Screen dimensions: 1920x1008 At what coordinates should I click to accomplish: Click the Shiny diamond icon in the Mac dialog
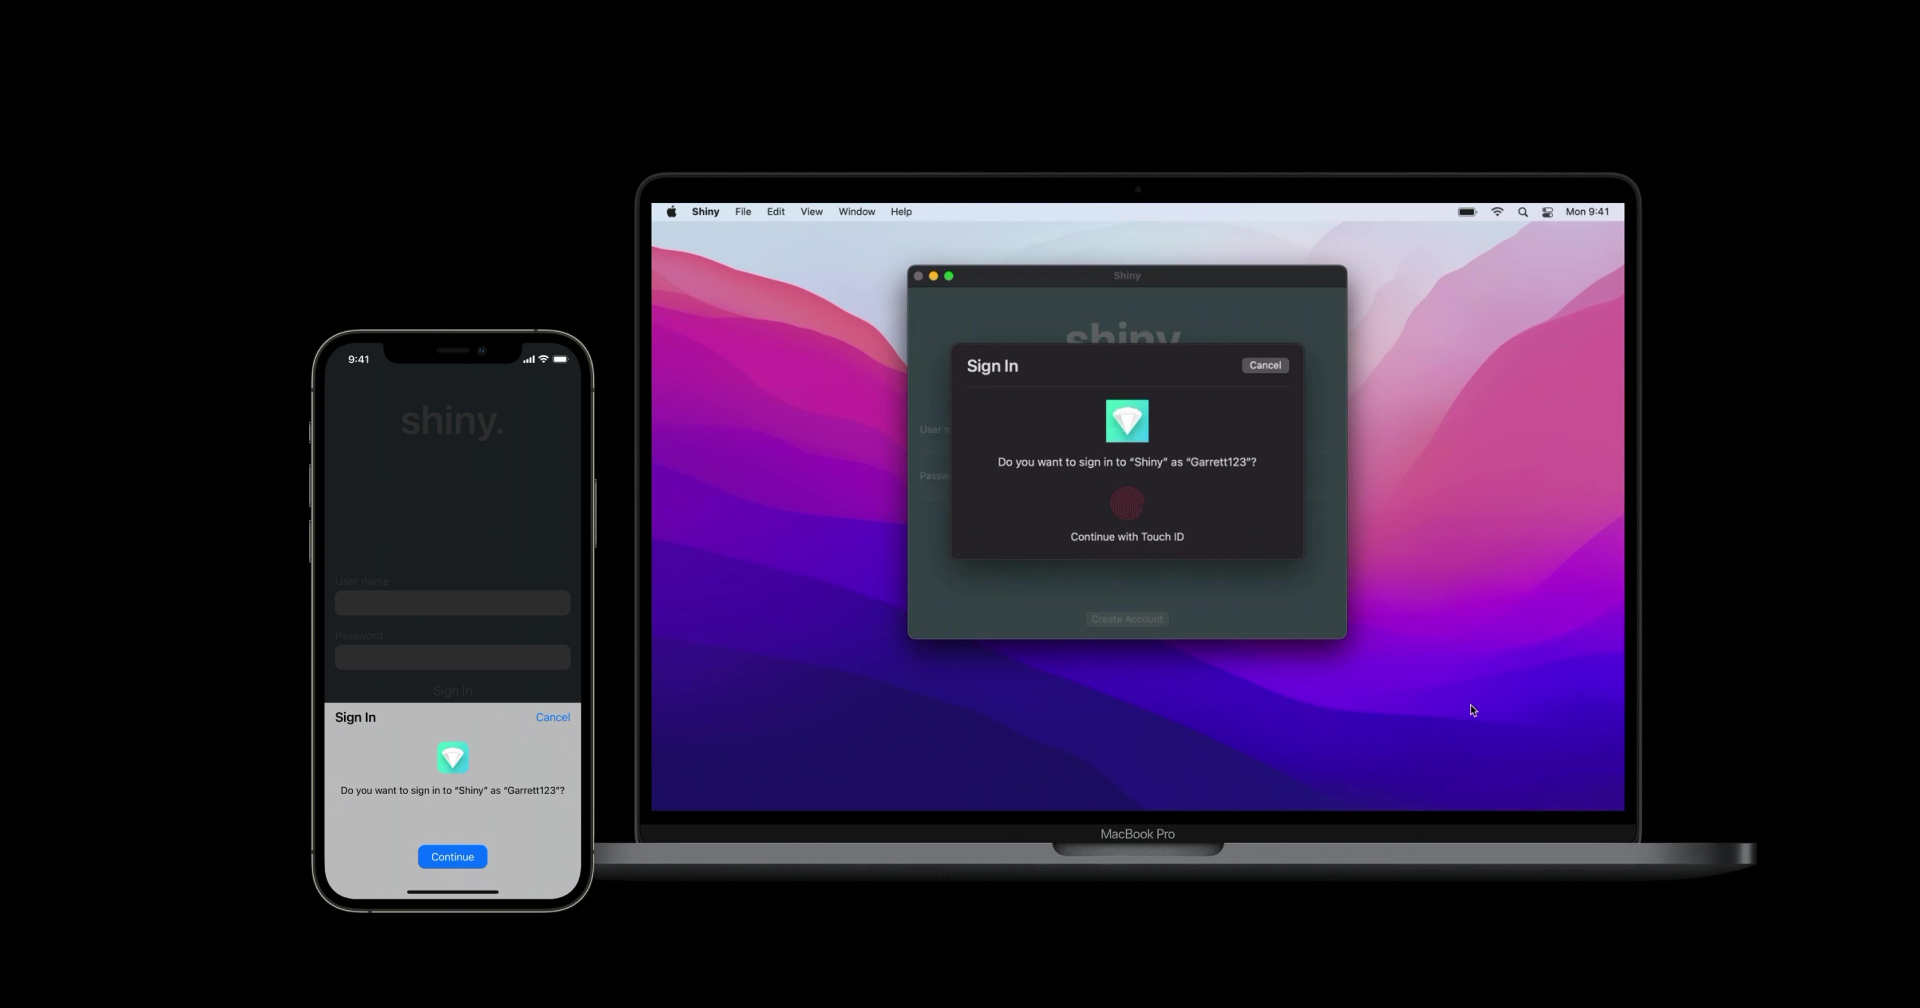(1127, 421)
